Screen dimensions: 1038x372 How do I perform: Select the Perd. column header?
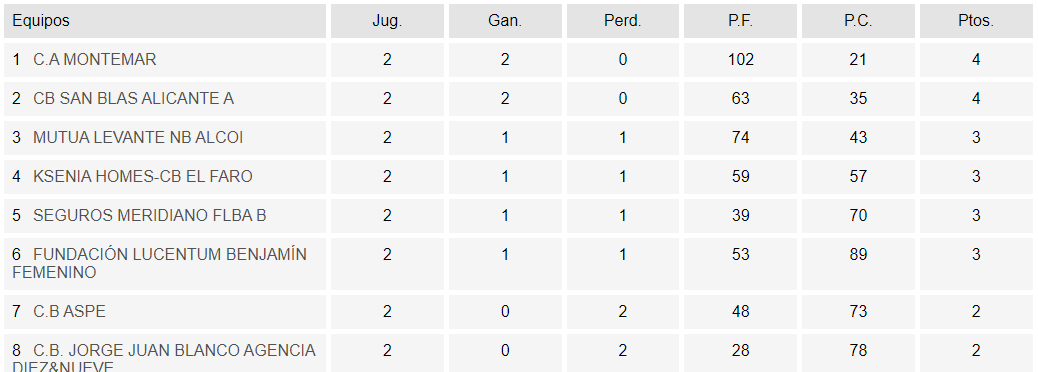[622, 21]
